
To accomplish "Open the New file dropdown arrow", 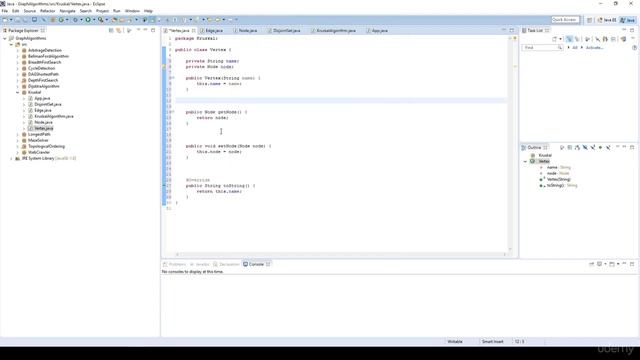I will point(11,20).
